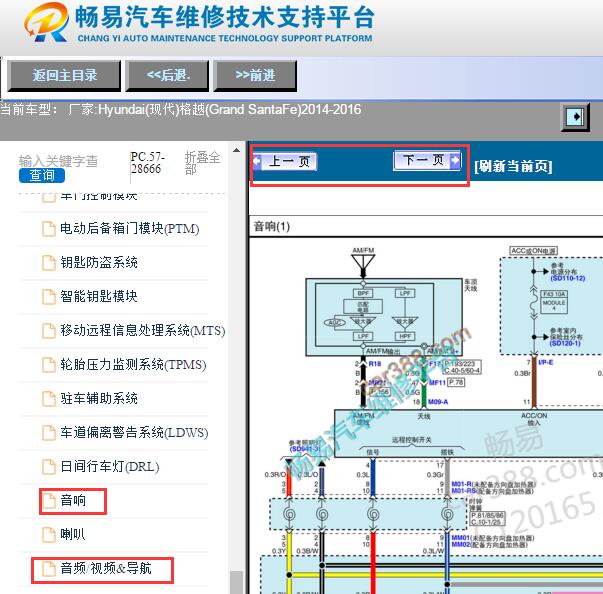This screenshot has width=603, height=594.
Task: Click the MF11 connector label
Action: (x=437, y=383)
